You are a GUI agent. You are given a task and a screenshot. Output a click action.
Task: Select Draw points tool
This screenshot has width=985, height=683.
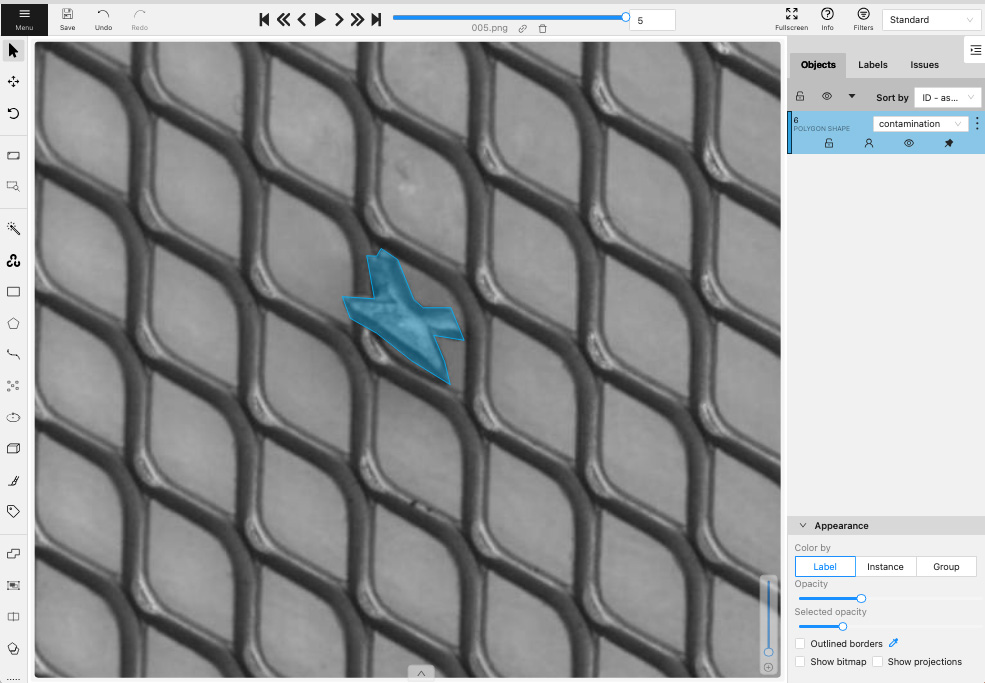pyautogui.click(x=13, y=386)
